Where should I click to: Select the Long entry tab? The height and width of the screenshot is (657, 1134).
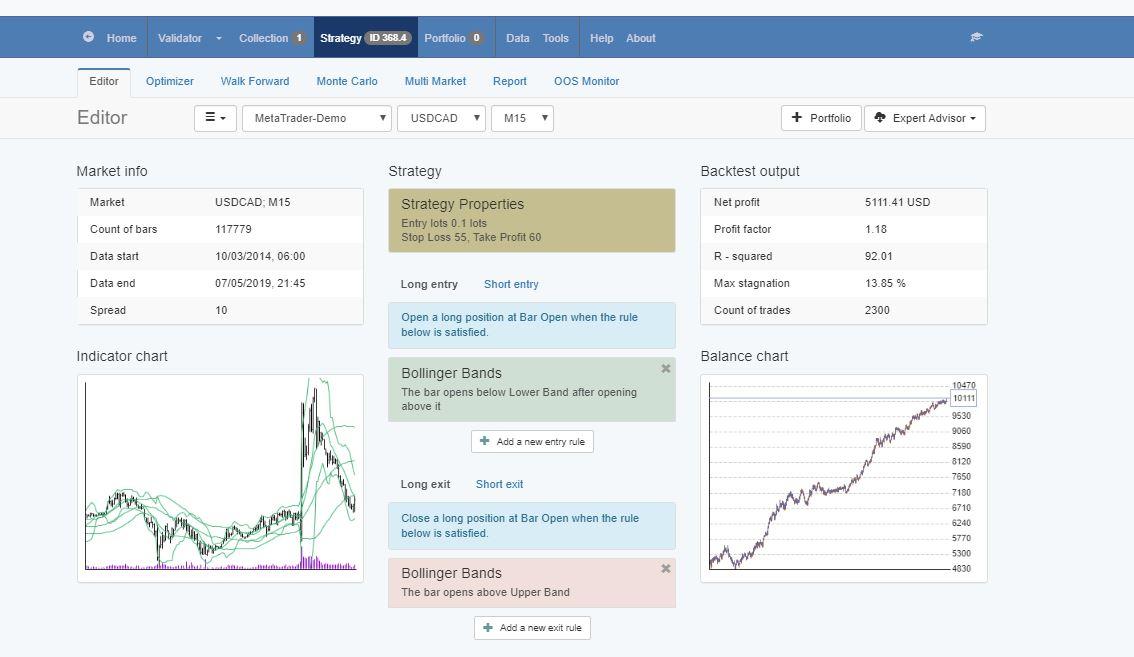[x=429, y=284]
